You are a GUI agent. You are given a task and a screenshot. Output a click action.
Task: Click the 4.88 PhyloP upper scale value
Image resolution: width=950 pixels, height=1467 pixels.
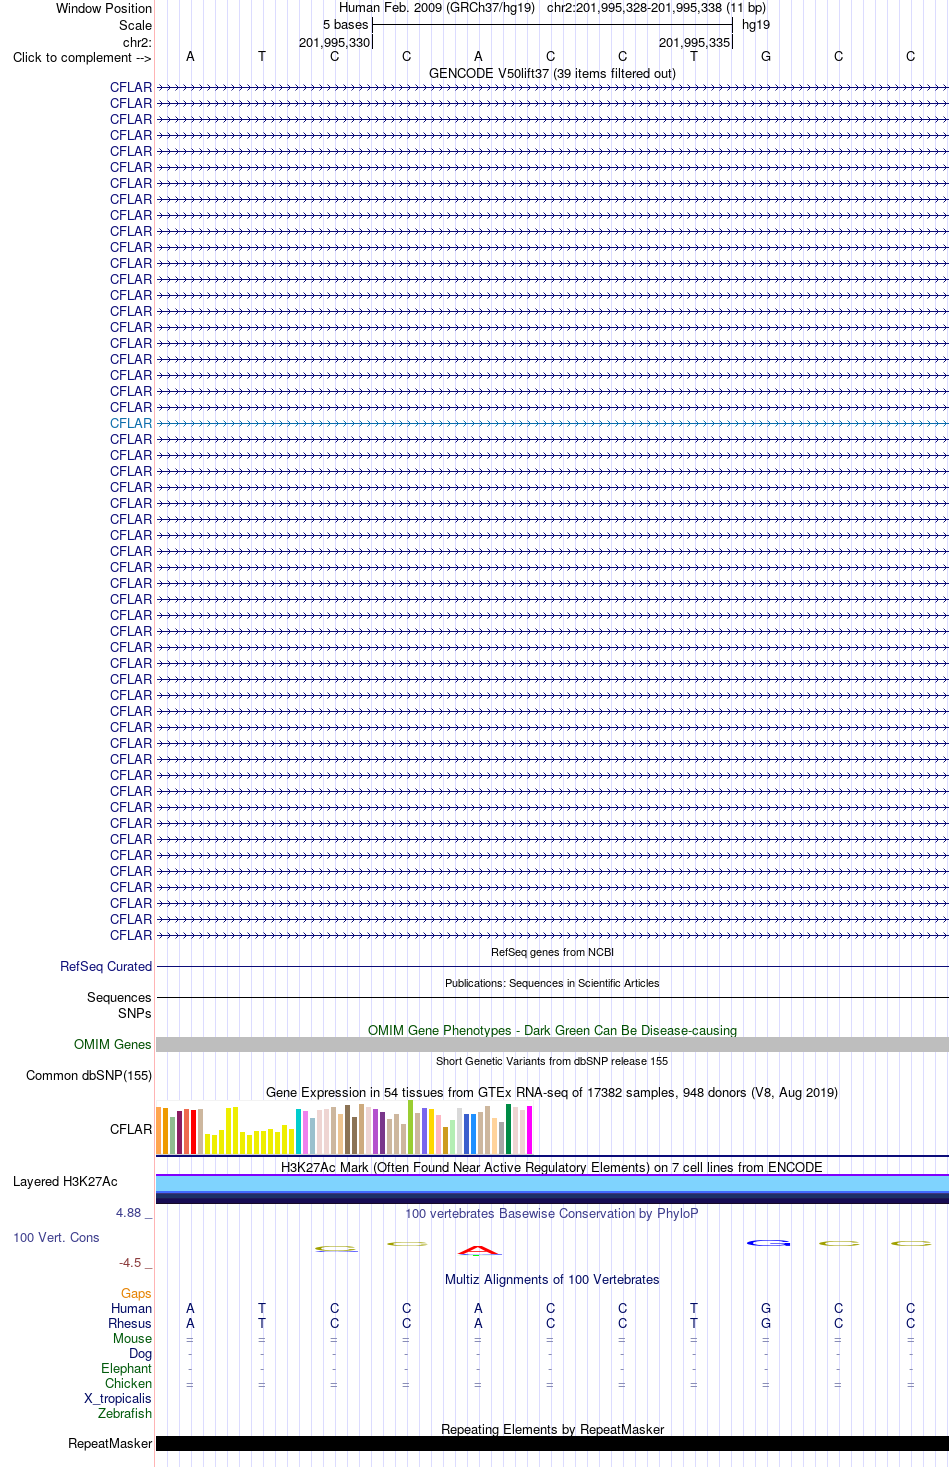129,1212
